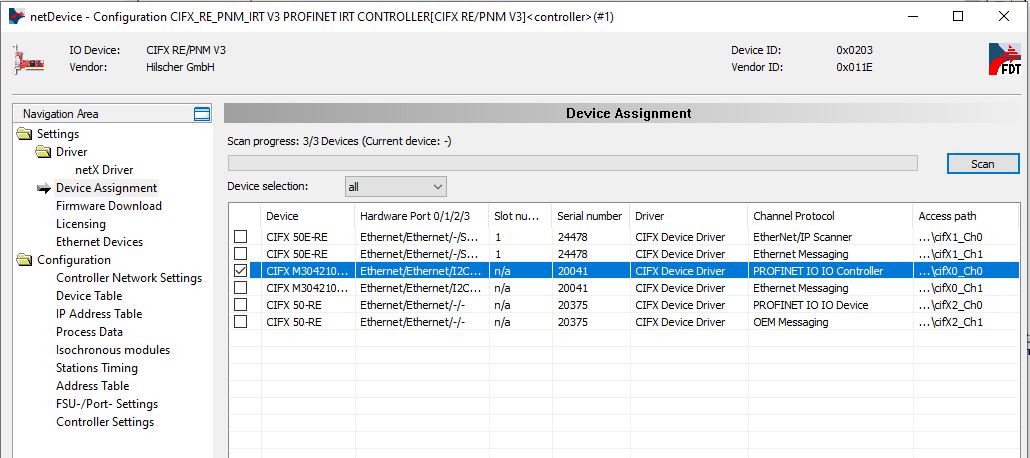
Task: Toggle the Navigation Area panel icon
Action: coord(202,114)
